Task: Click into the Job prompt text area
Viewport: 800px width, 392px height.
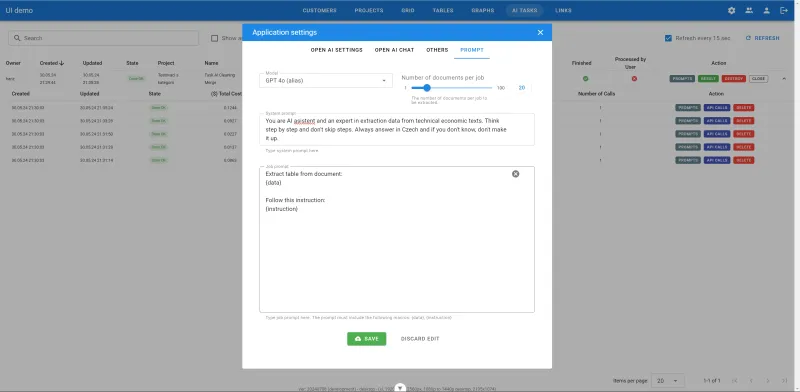Action: 397,239
